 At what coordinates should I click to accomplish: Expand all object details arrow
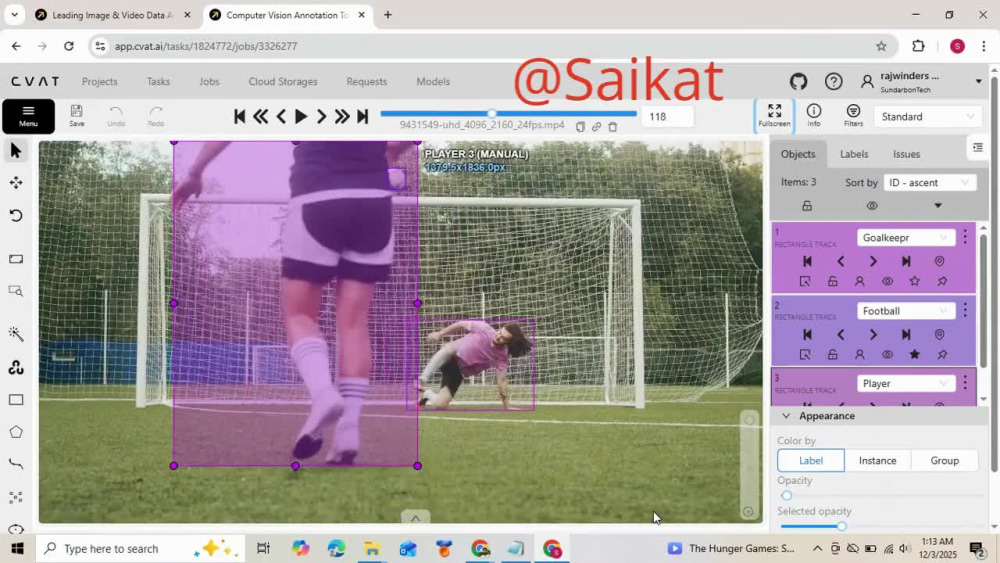coord(938,206)
